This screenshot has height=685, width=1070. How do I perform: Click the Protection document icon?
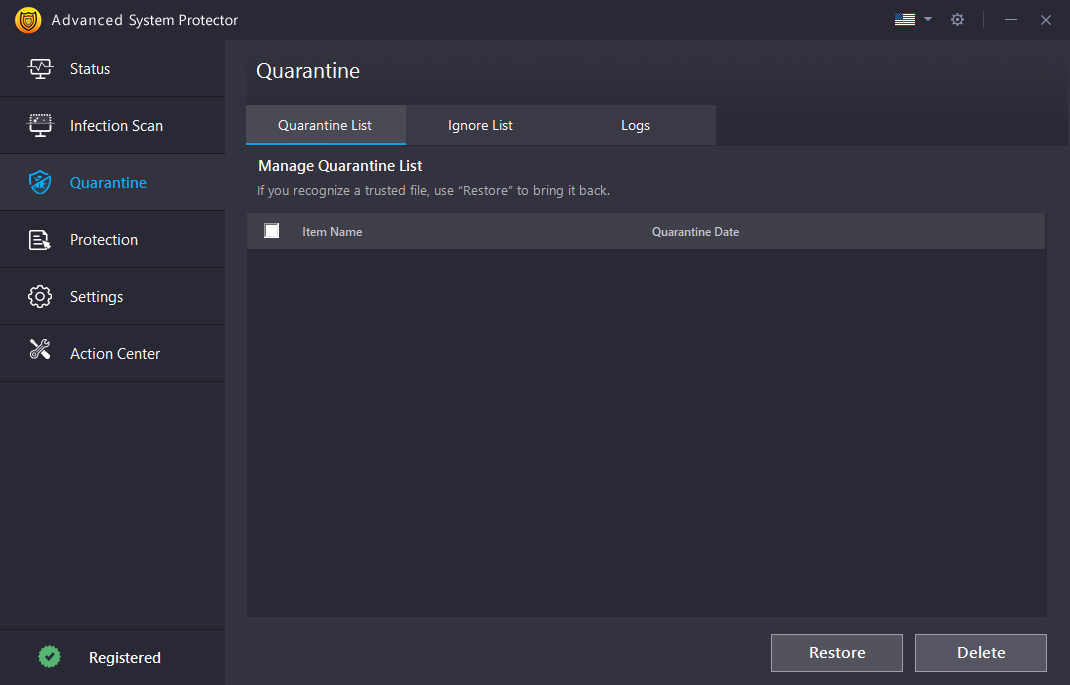point(40,240)
